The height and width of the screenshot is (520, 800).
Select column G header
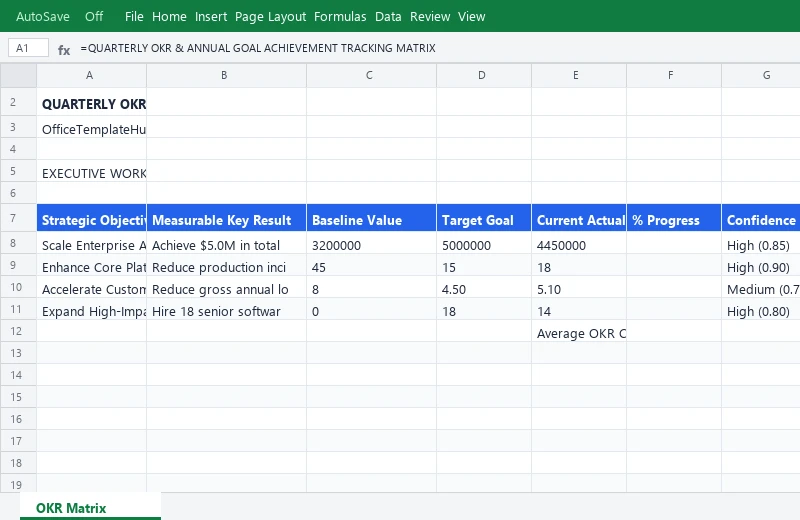coord(761,76)
